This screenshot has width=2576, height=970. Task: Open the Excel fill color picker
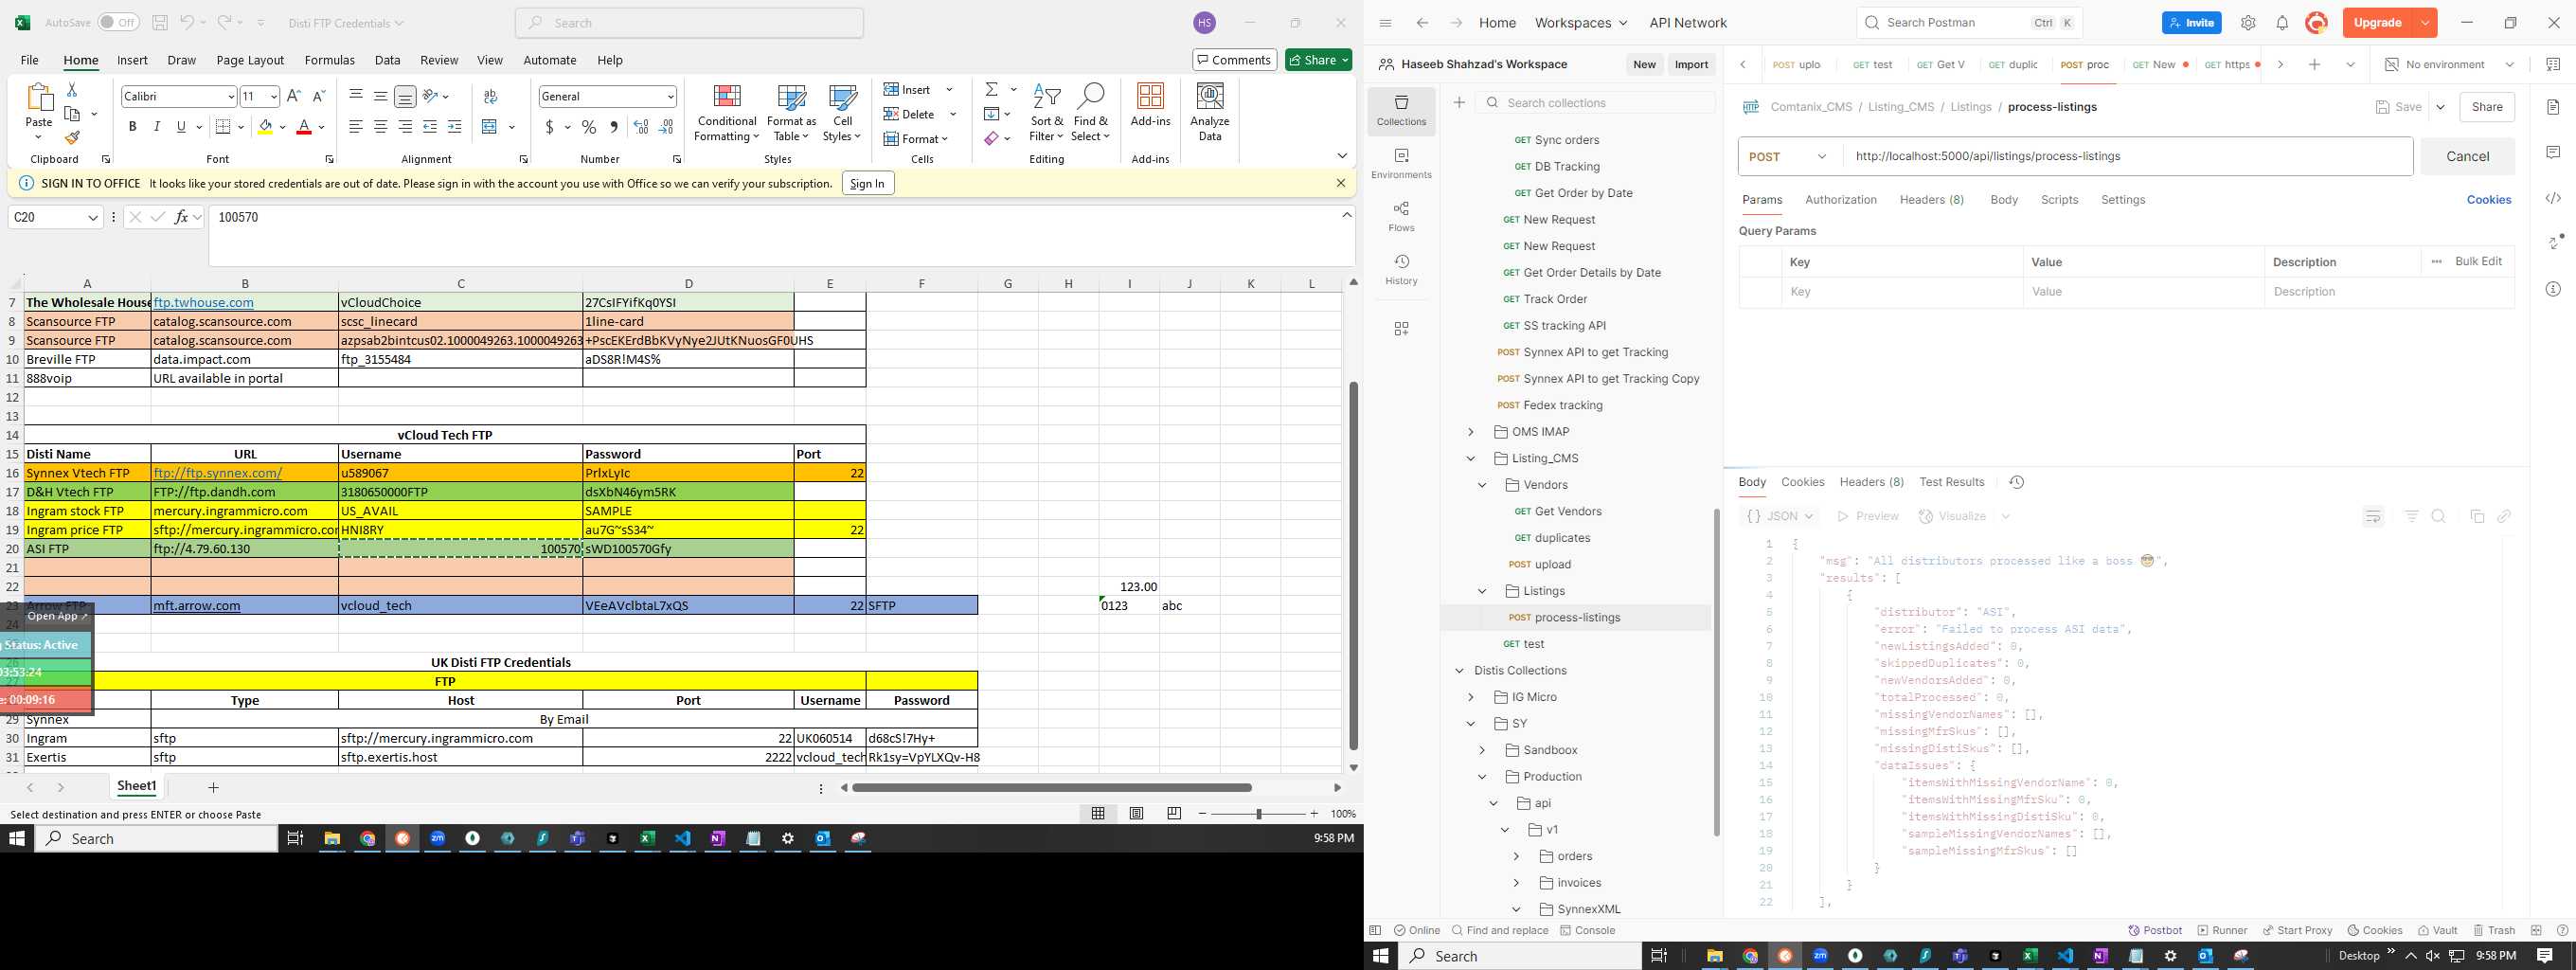coord(282,127)
